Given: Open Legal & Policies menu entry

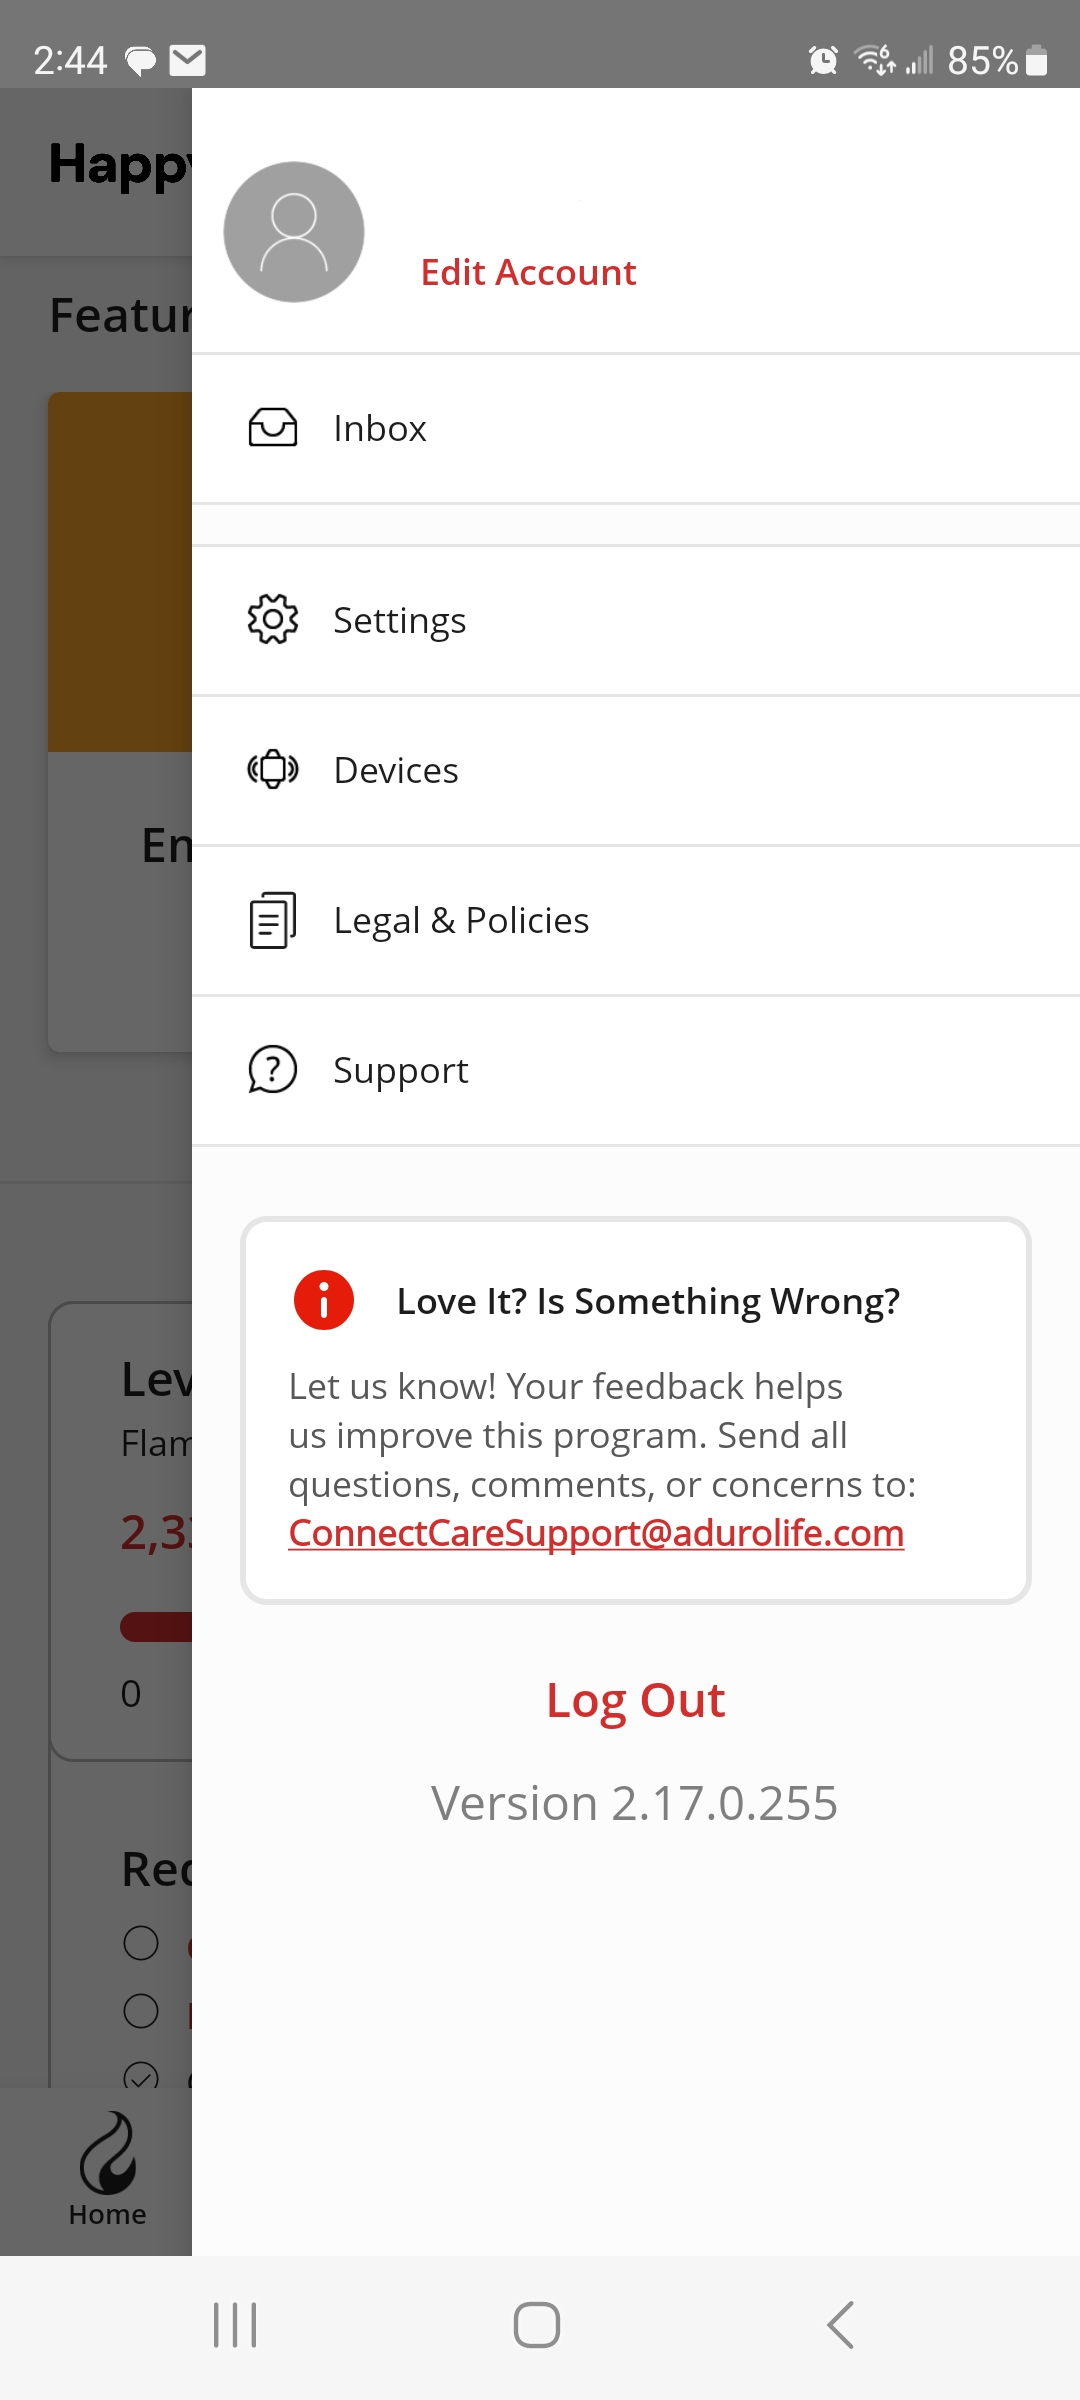Looking at the screenshot, I should (x=636, y=920).
